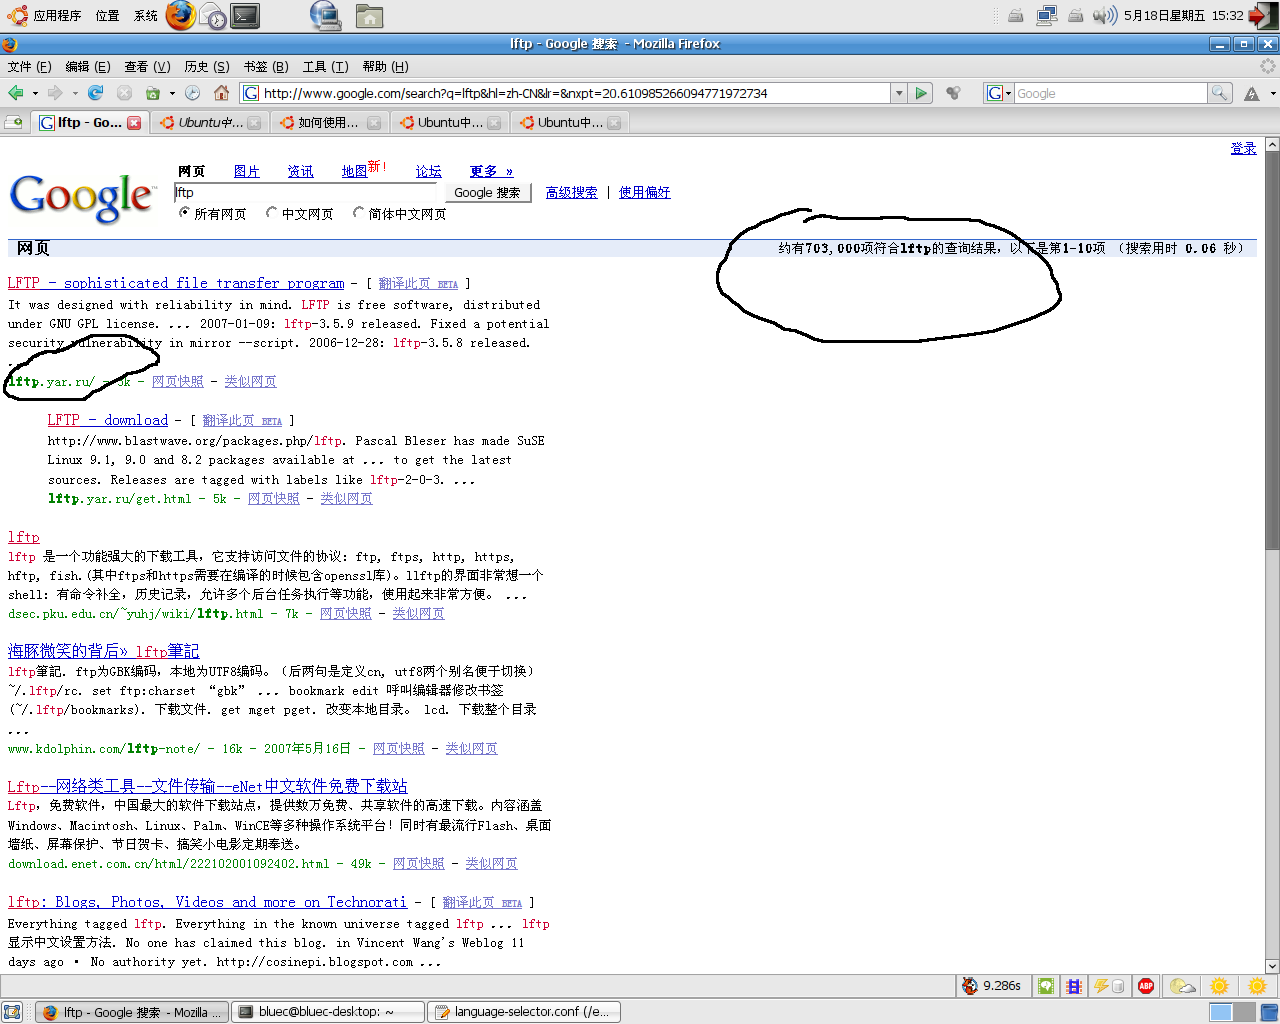Click the workspace switcher second workspace

(x=1245, y=1012)
